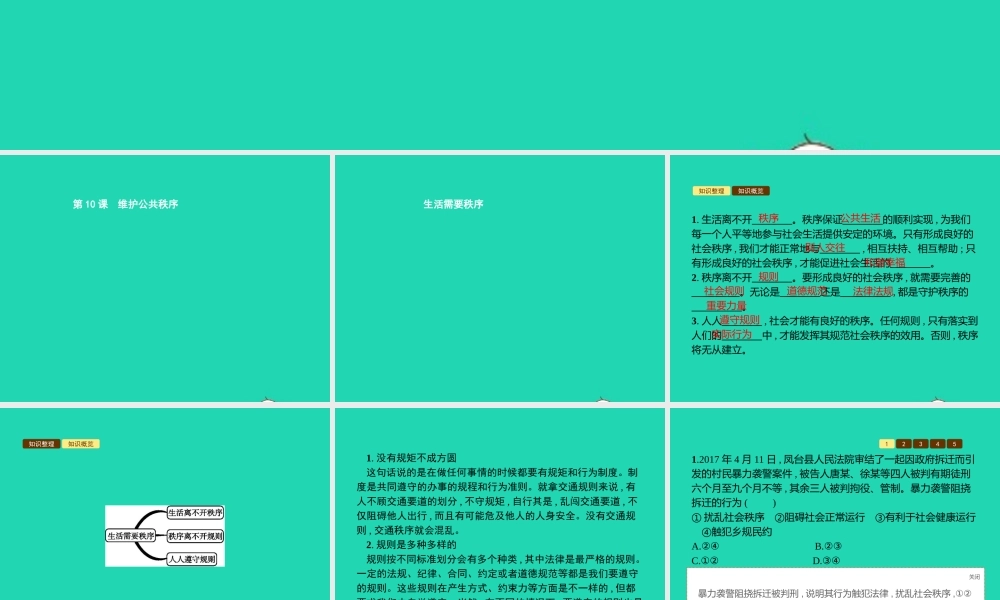Select the blank green slide thumbnail at the top
1000x600 pixels.
(500, 75)
